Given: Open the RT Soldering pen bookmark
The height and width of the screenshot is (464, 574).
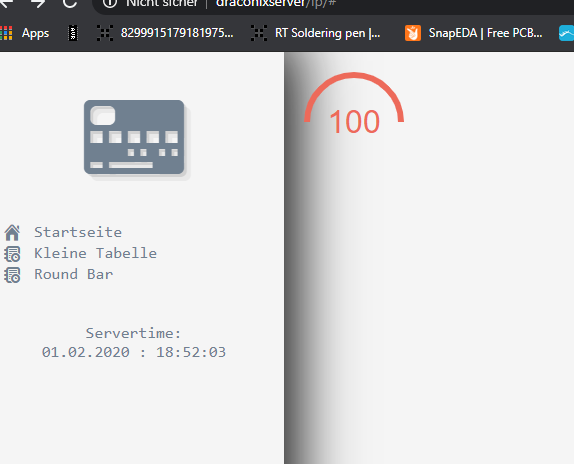Looking at the screenshot, I should point(328,33).
